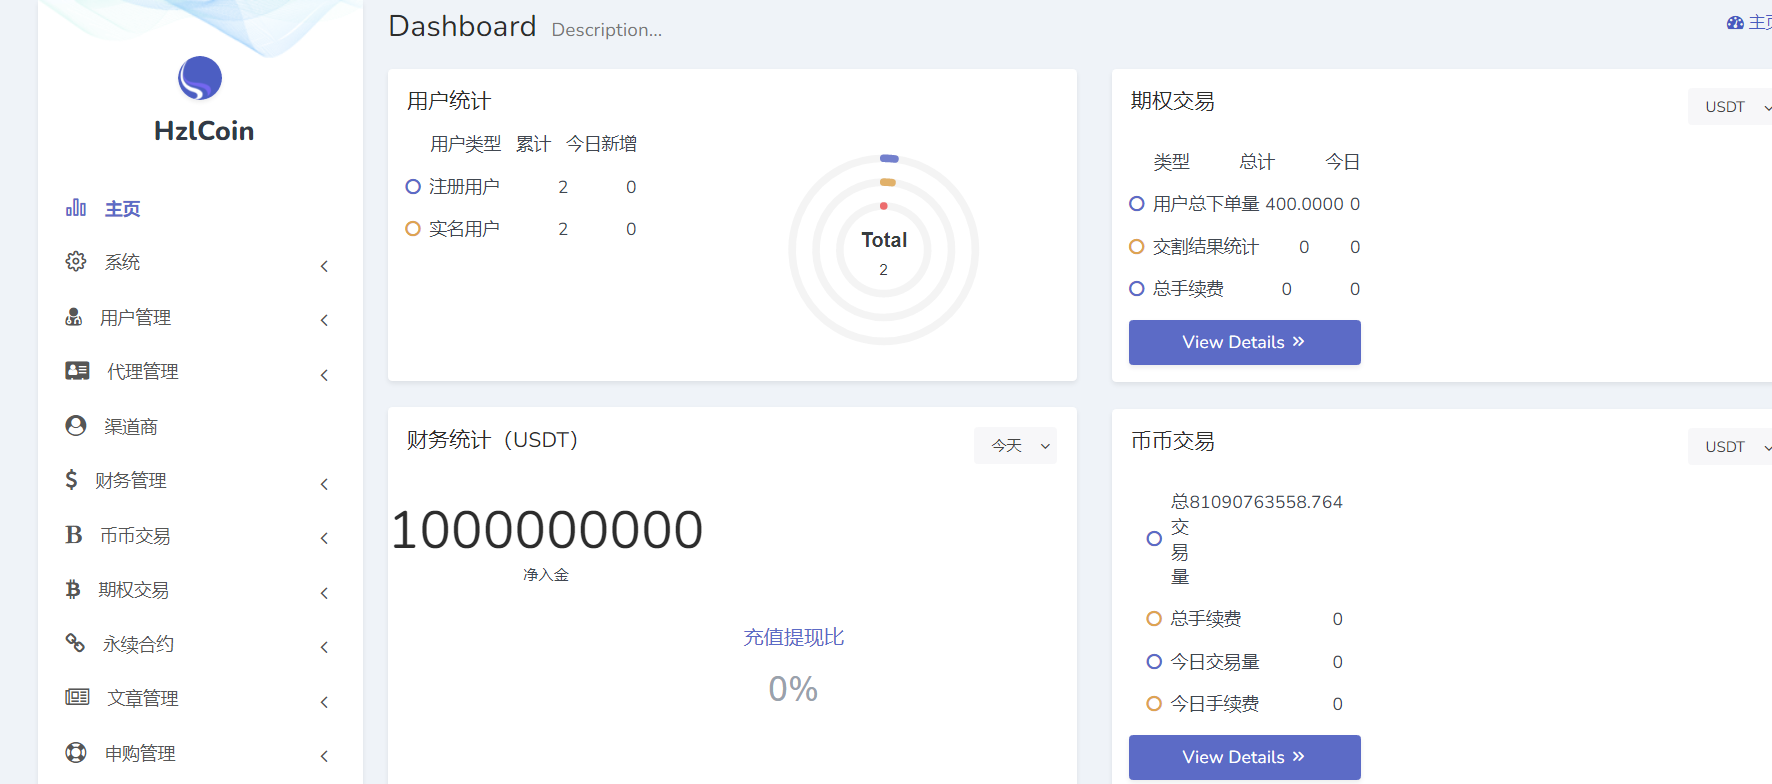Toggle the 今日手续费 legend marker
Image resolution: width=1772 pixels, height=784 pixels.
click(x=1154, y=703)
